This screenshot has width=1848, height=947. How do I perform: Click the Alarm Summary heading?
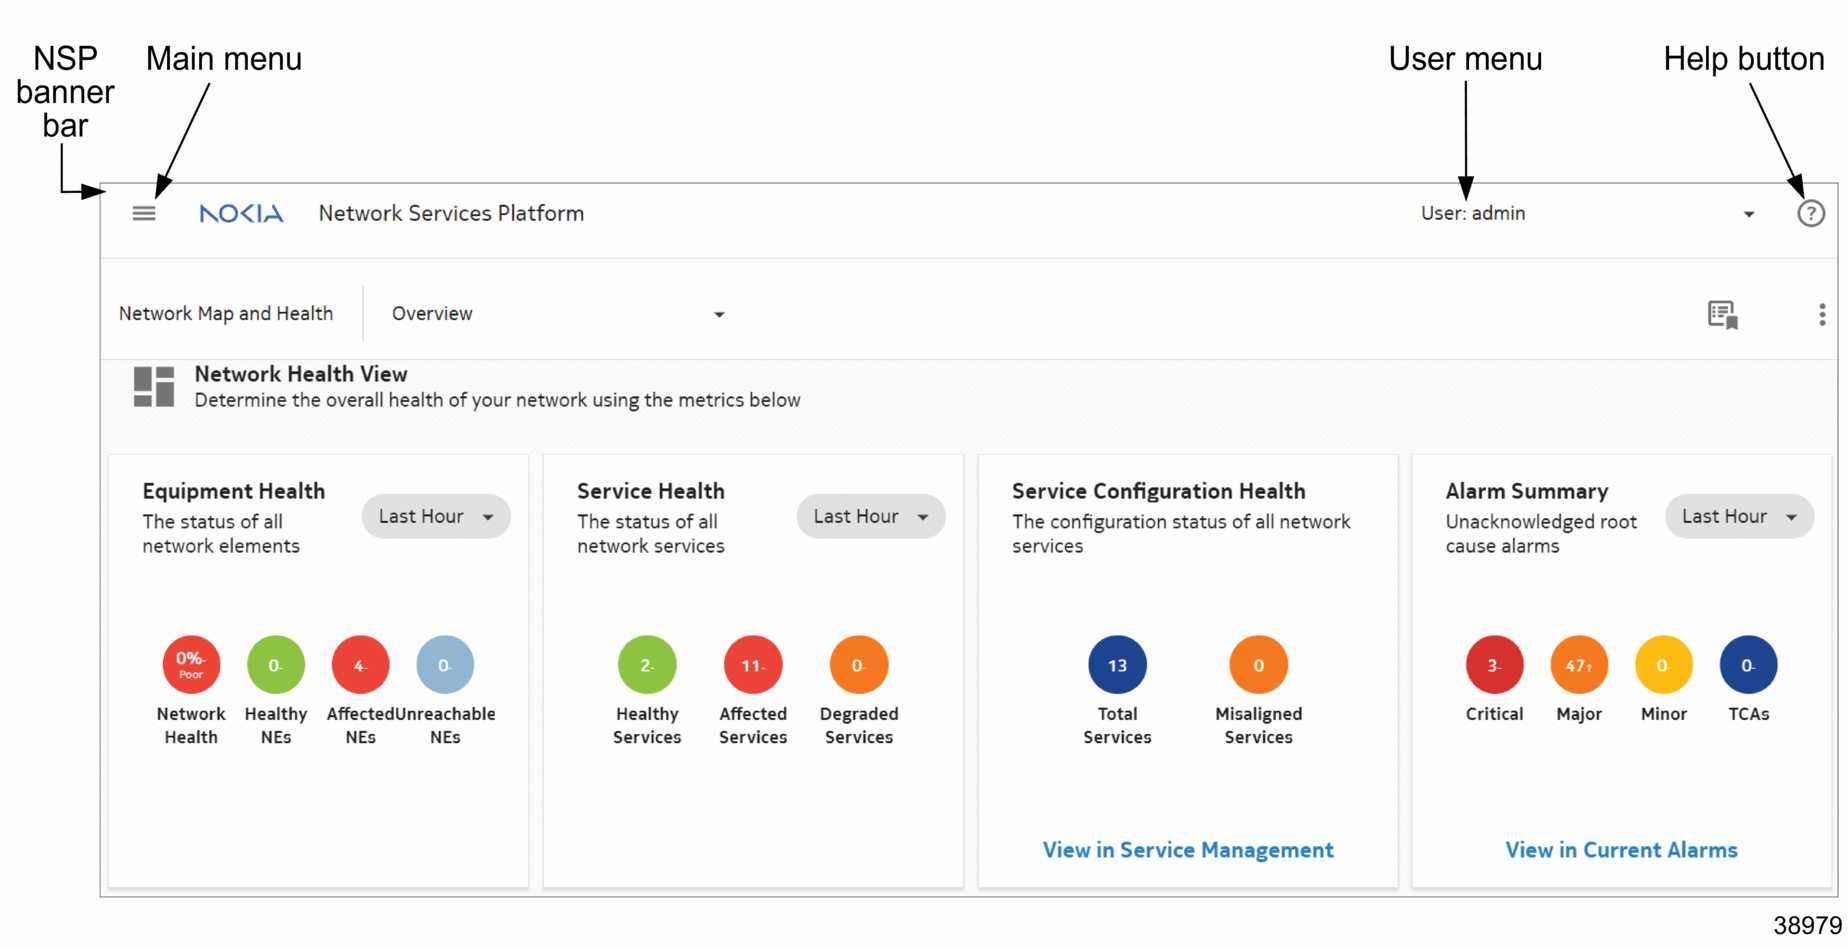(1527, 491)
